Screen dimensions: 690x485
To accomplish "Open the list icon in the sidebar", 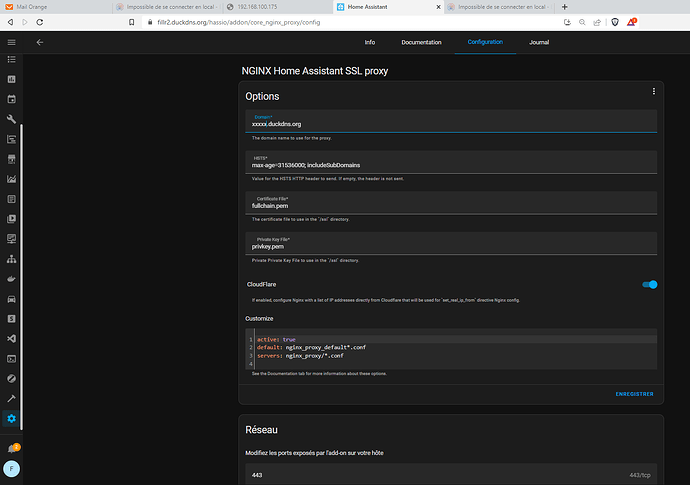I will 11,59.
